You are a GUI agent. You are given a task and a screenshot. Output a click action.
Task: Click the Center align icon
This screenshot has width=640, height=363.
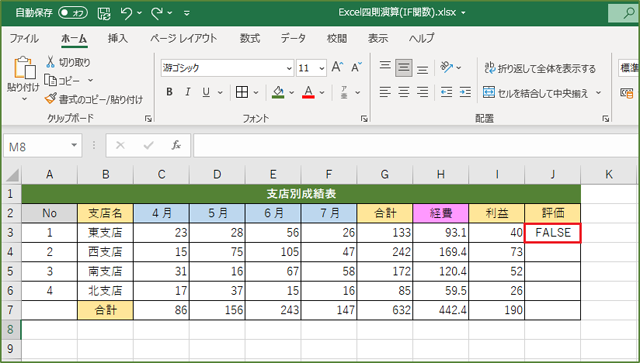pos(404,92)
